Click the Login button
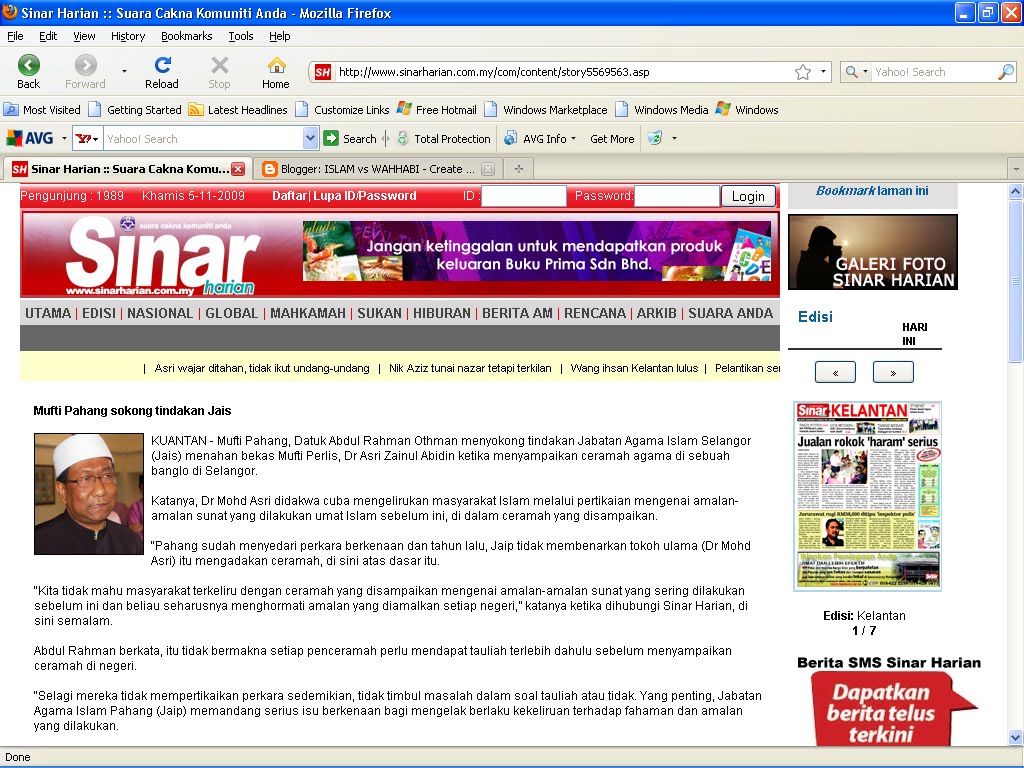 click(x=748, y=197)
